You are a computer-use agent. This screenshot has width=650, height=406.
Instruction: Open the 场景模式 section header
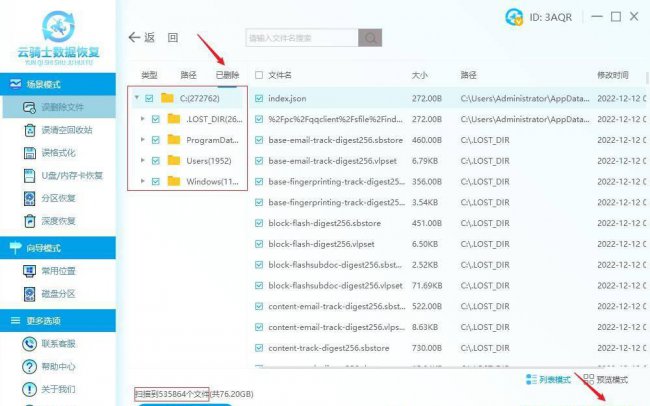pyautogui.click(x=58, y=84)
